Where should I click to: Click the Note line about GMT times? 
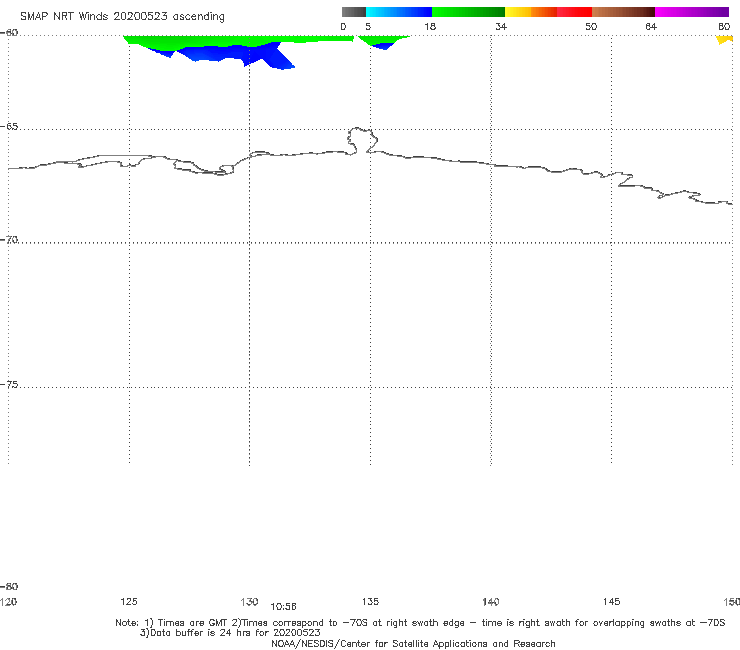point(420,623)
